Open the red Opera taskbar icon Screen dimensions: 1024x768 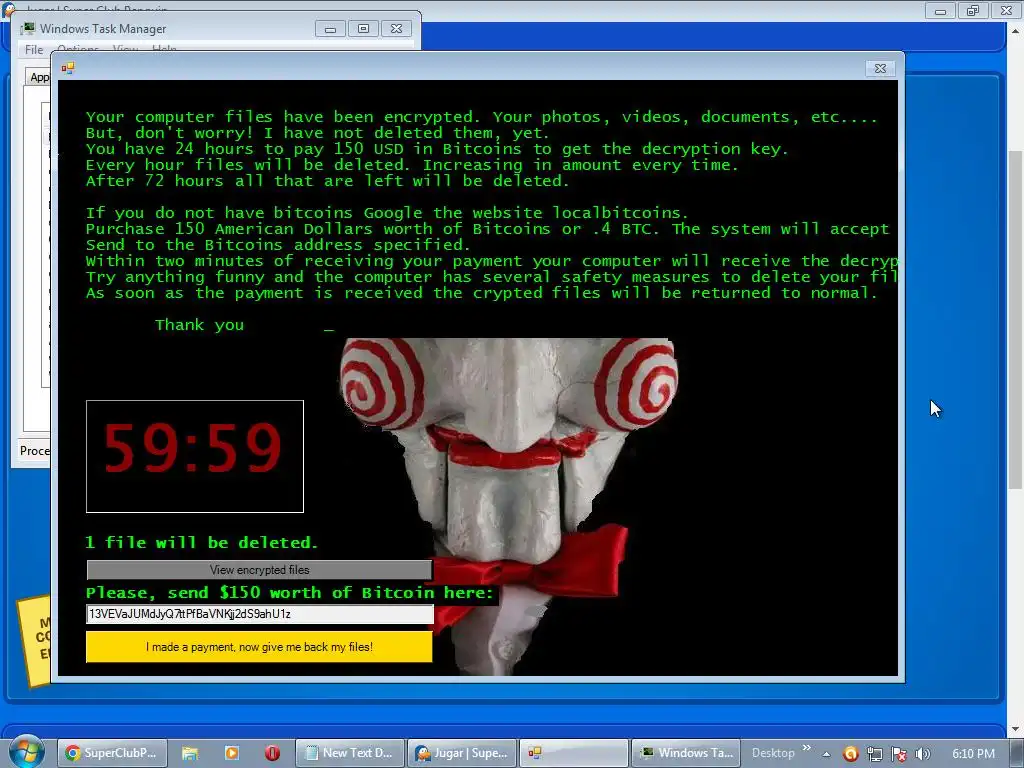pyautogui.click(x=272, y=753)
